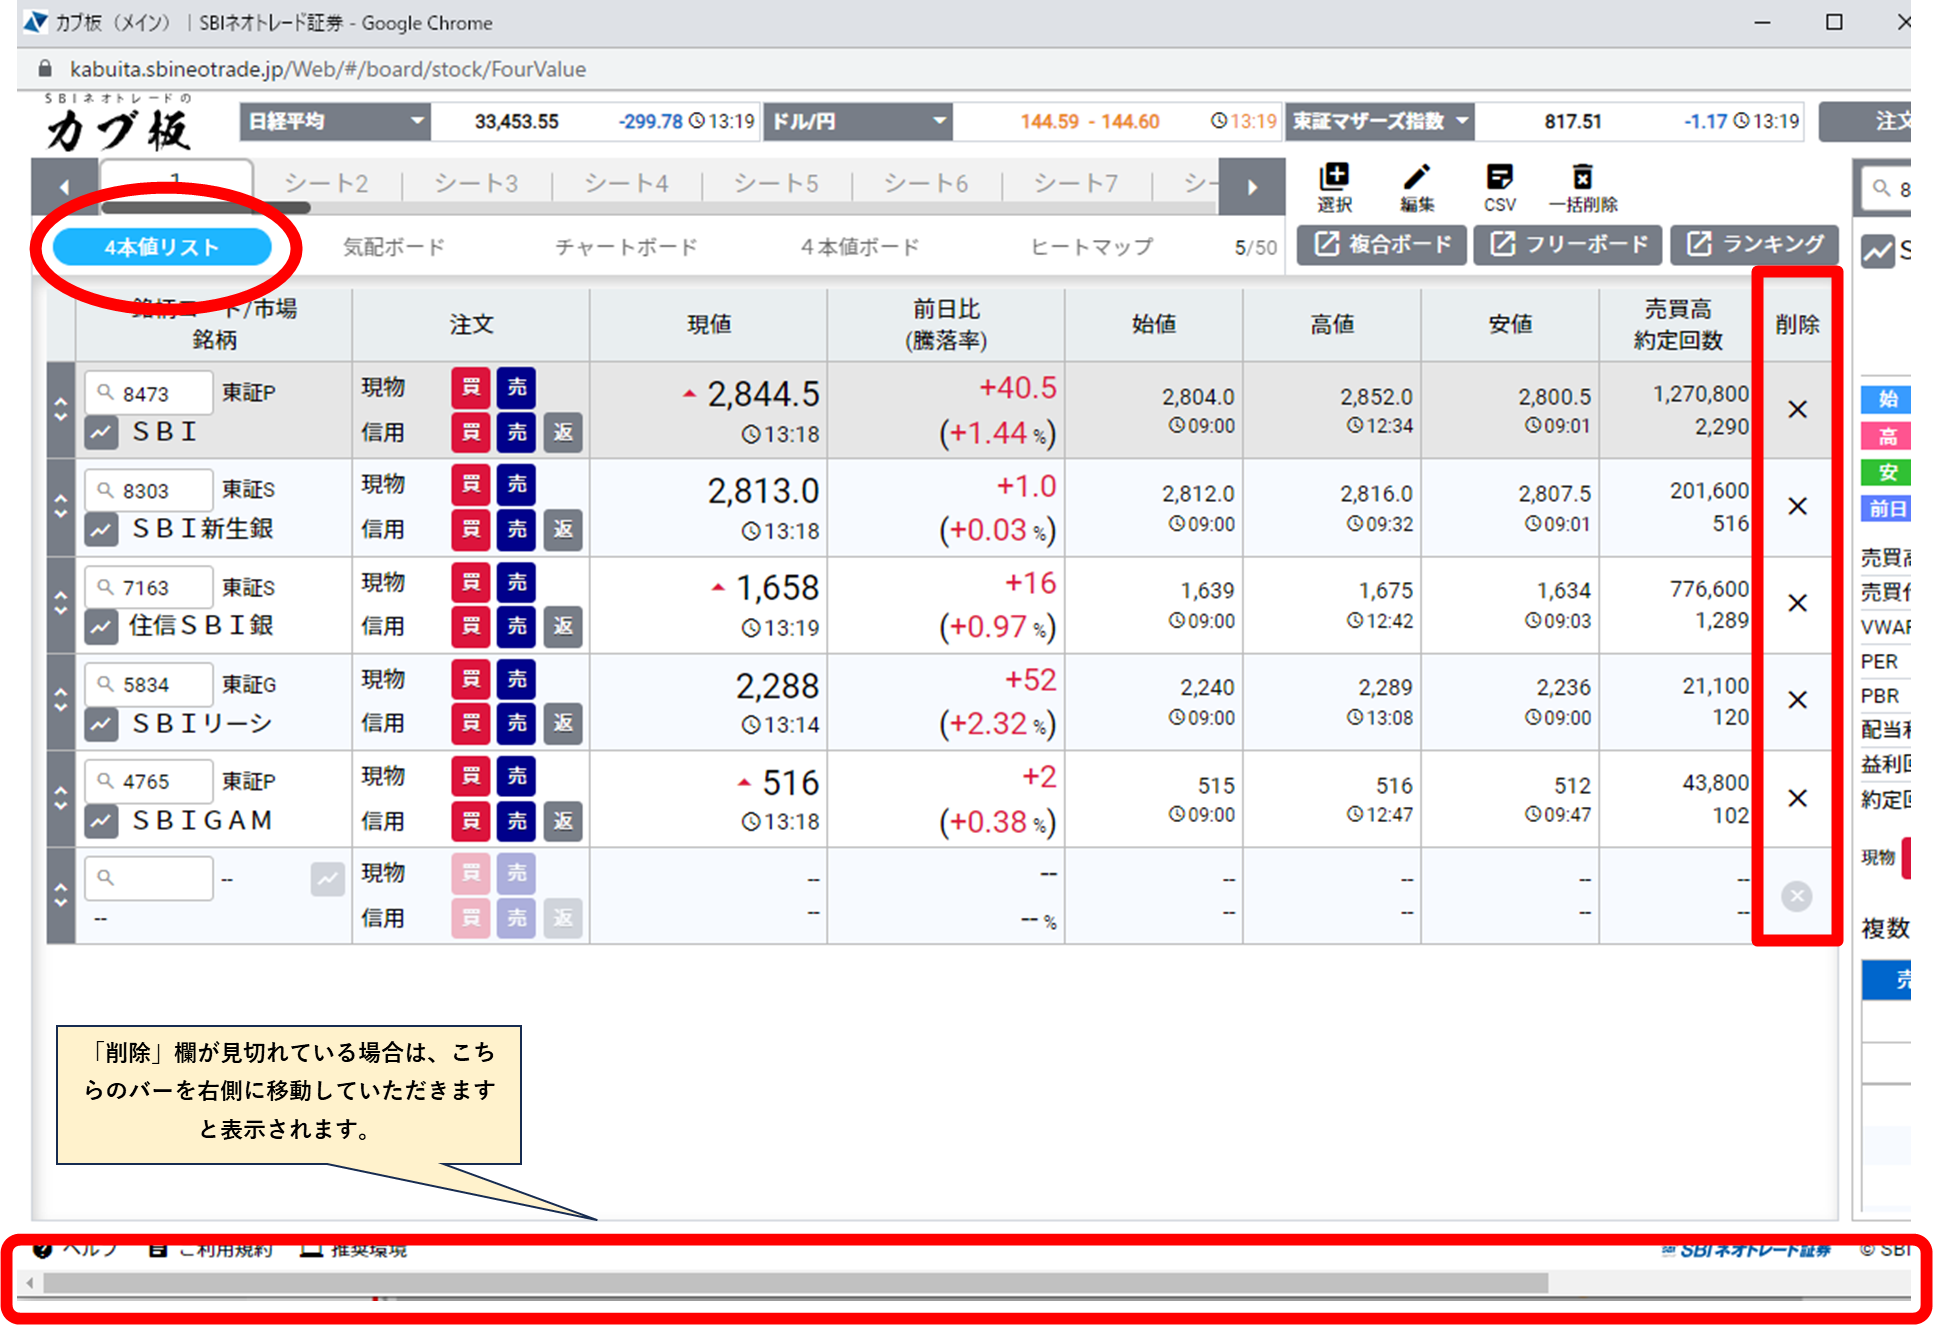Select the 気配ボード view
Image resolution: width=1933 pixels, height=1325 pixels.
tap(394, 247)
